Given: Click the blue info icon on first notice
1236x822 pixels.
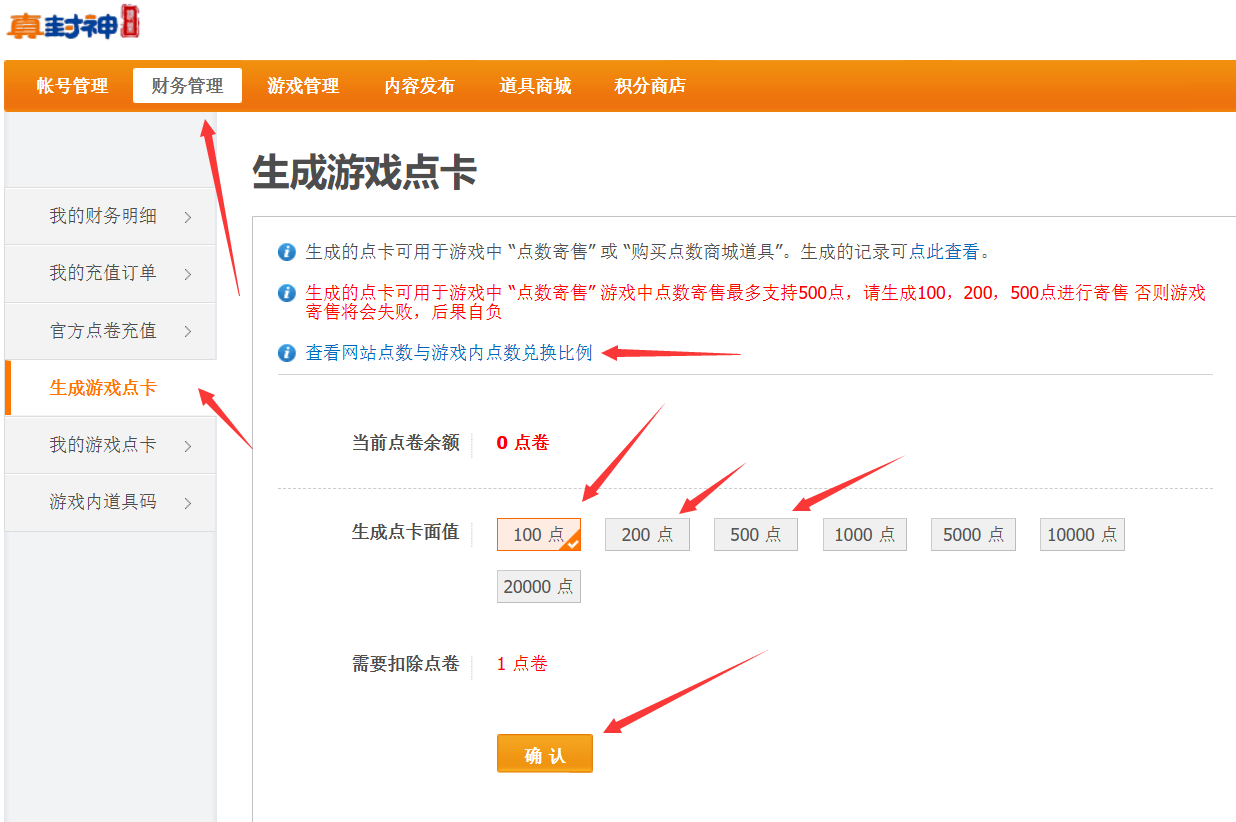Looking at the screenshot, I should click(287, 252).
